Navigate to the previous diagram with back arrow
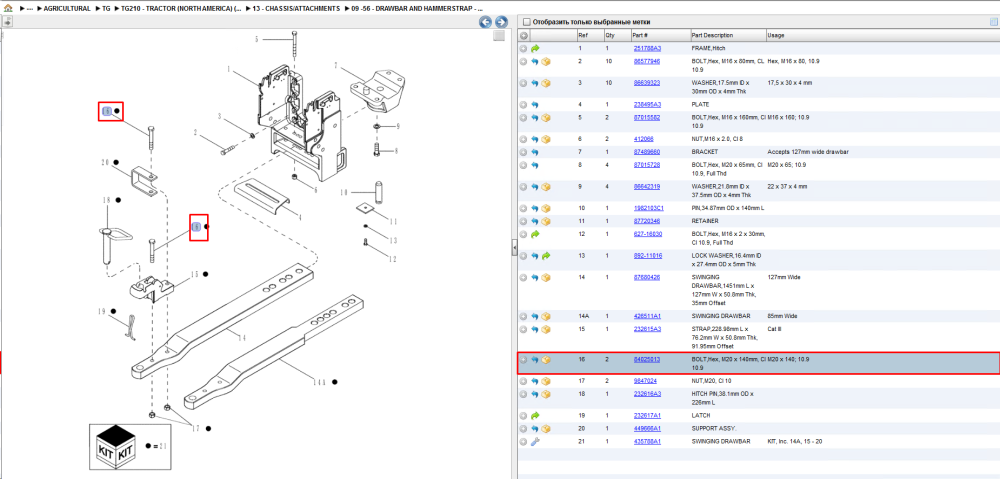 (485, 22)
